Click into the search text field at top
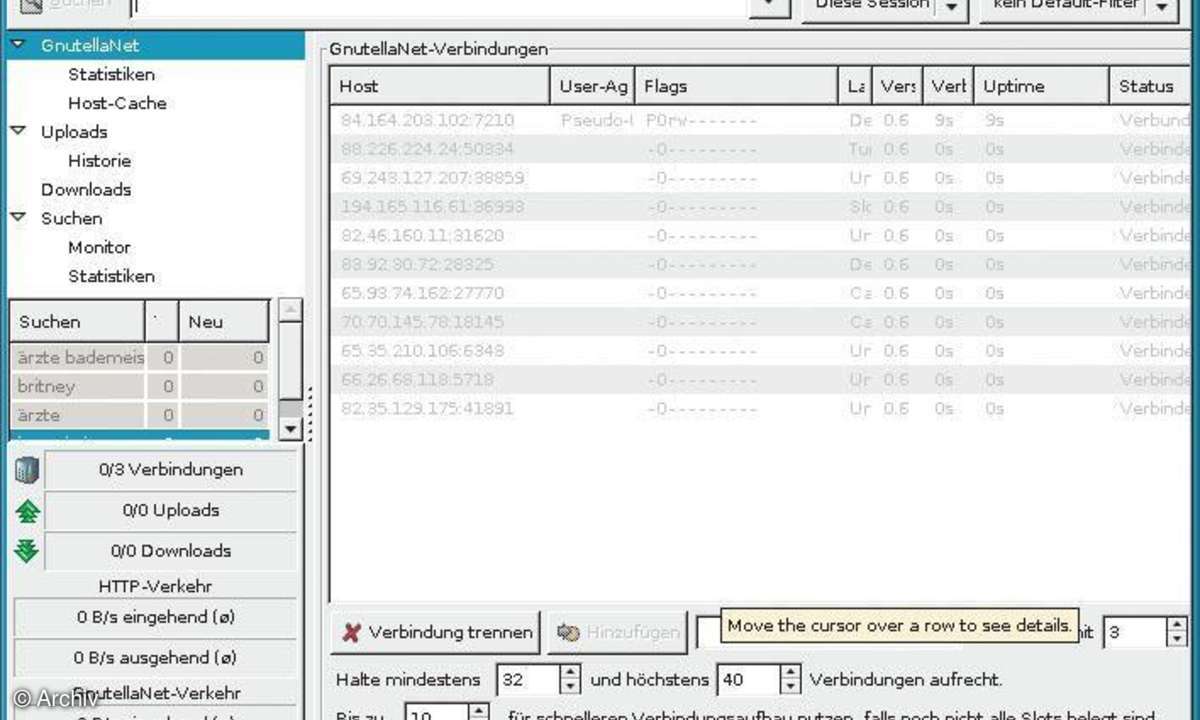The height and width of the screenshot is (720, 1200). coord(440,6)
